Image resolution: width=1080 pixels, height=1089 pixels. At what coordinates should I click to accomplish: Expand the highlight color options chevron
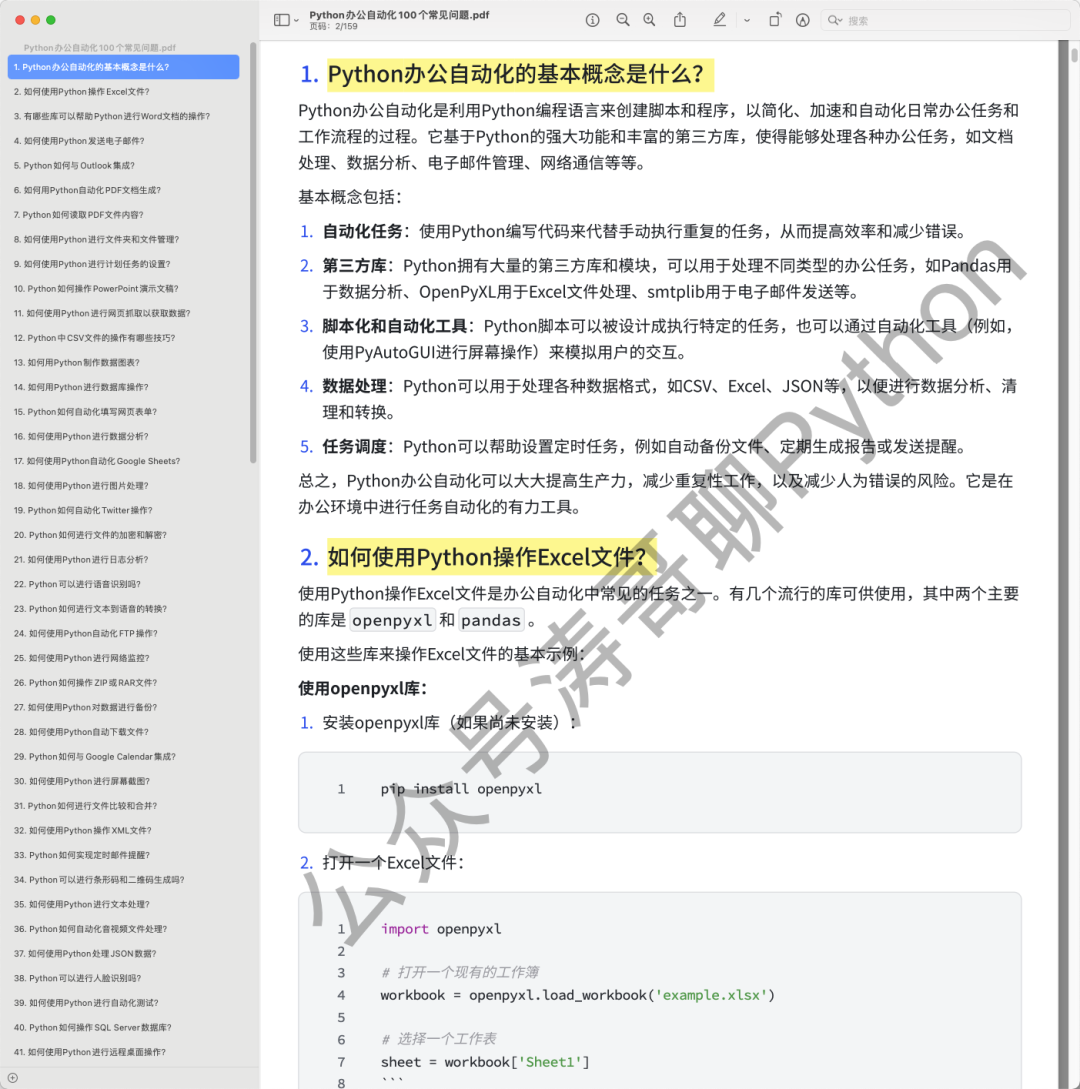[747, 21]
